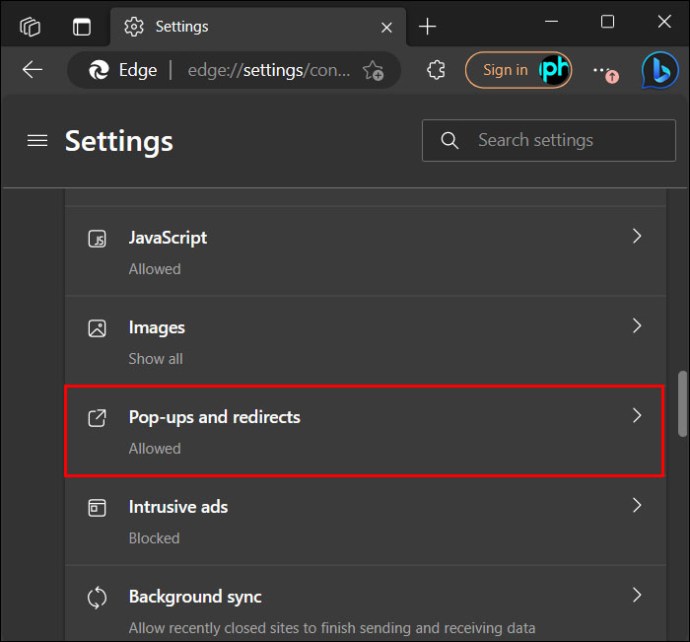Click the 'Allowed' status under JavaScript

[x=154, y=269]
